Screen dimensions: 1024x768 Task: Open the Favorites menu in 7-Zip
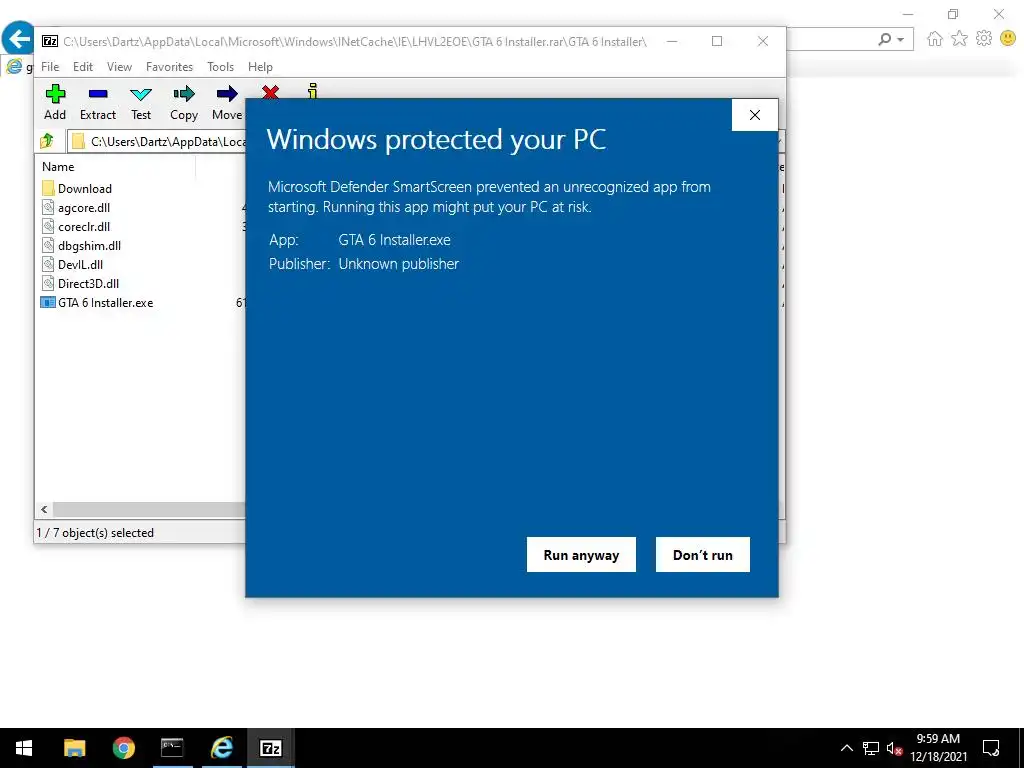pyautogui.click(x=169, y=67)
